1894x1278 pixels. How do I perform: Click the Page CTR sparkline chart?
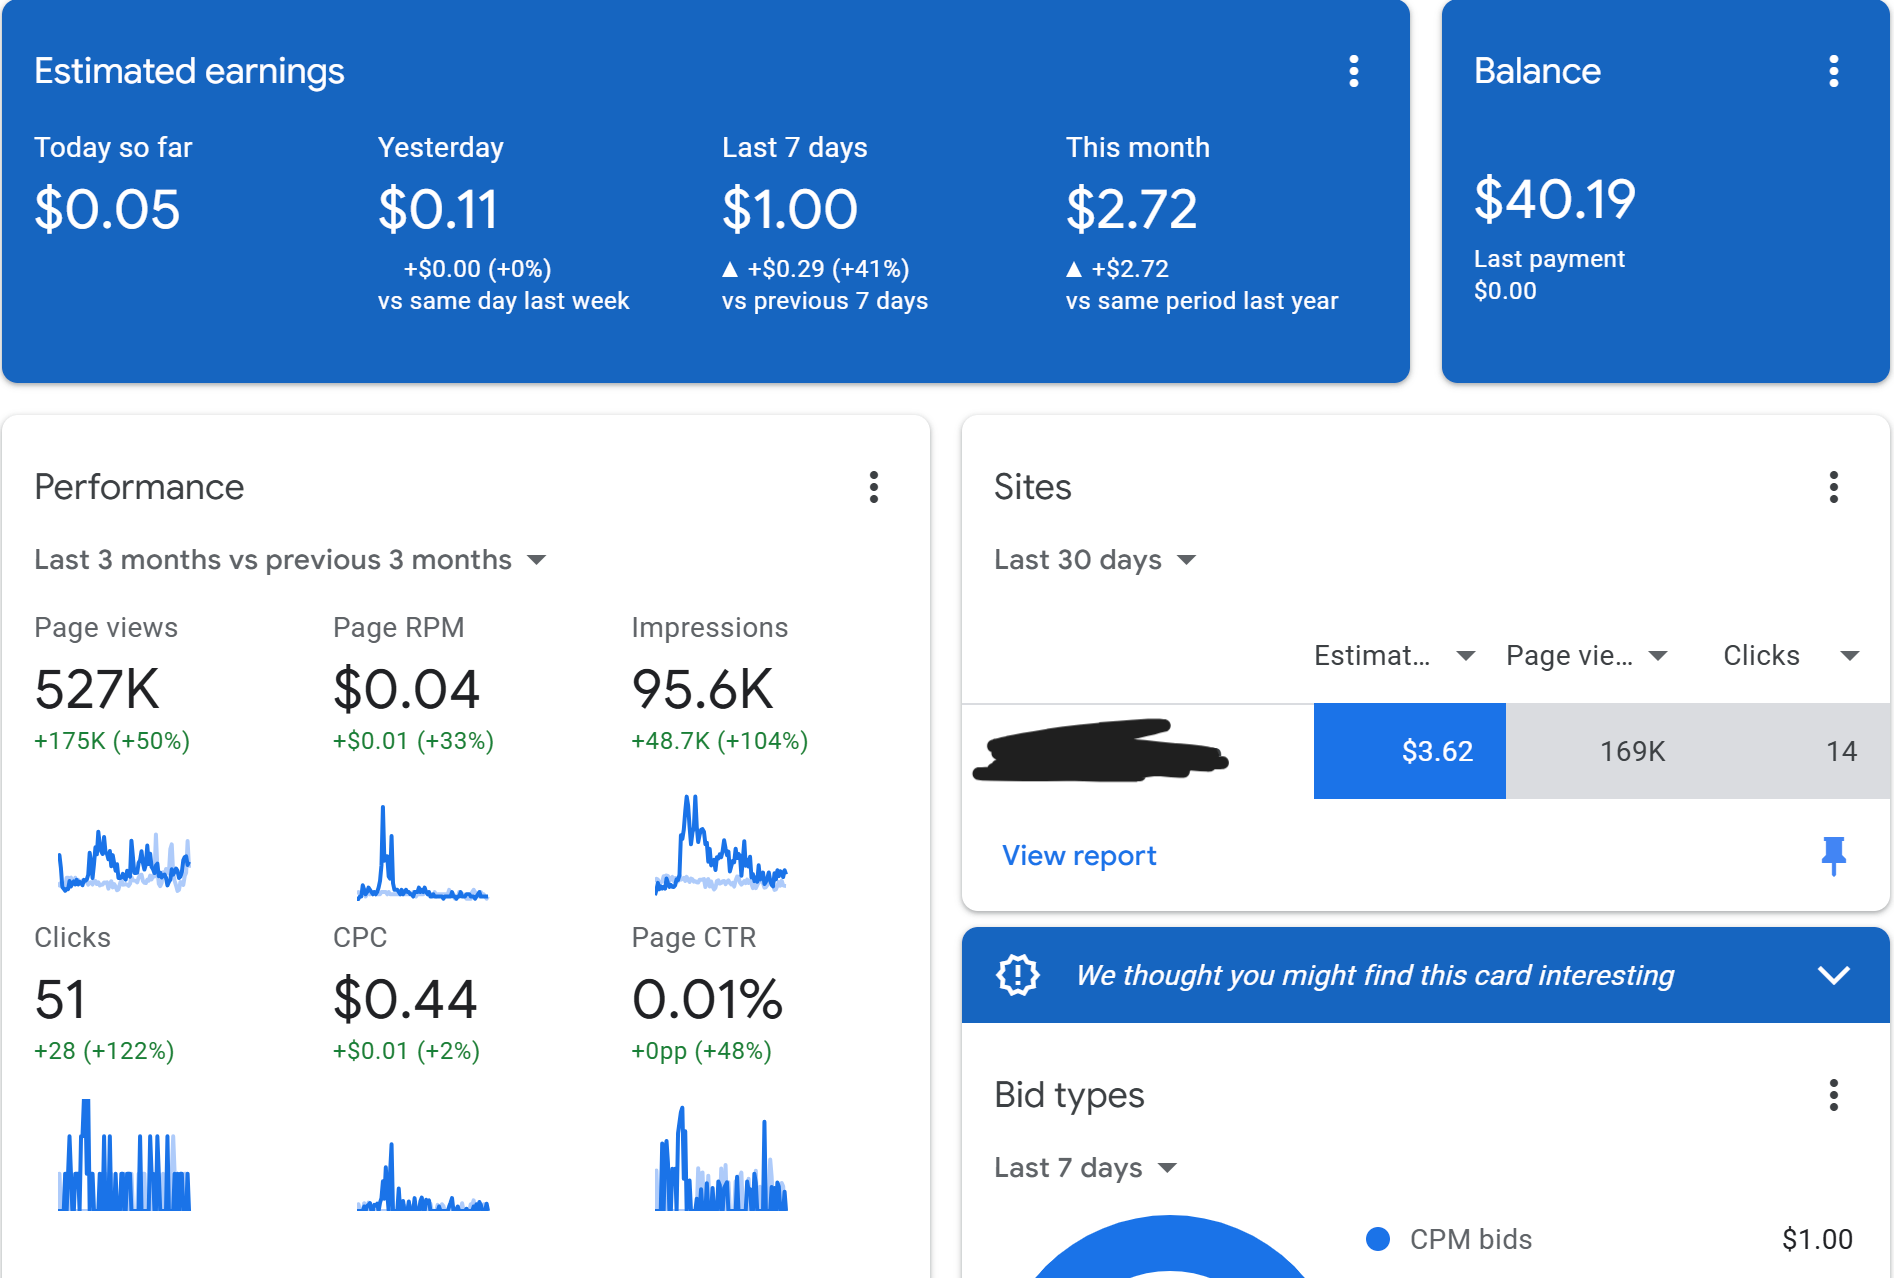point(721,1157)
